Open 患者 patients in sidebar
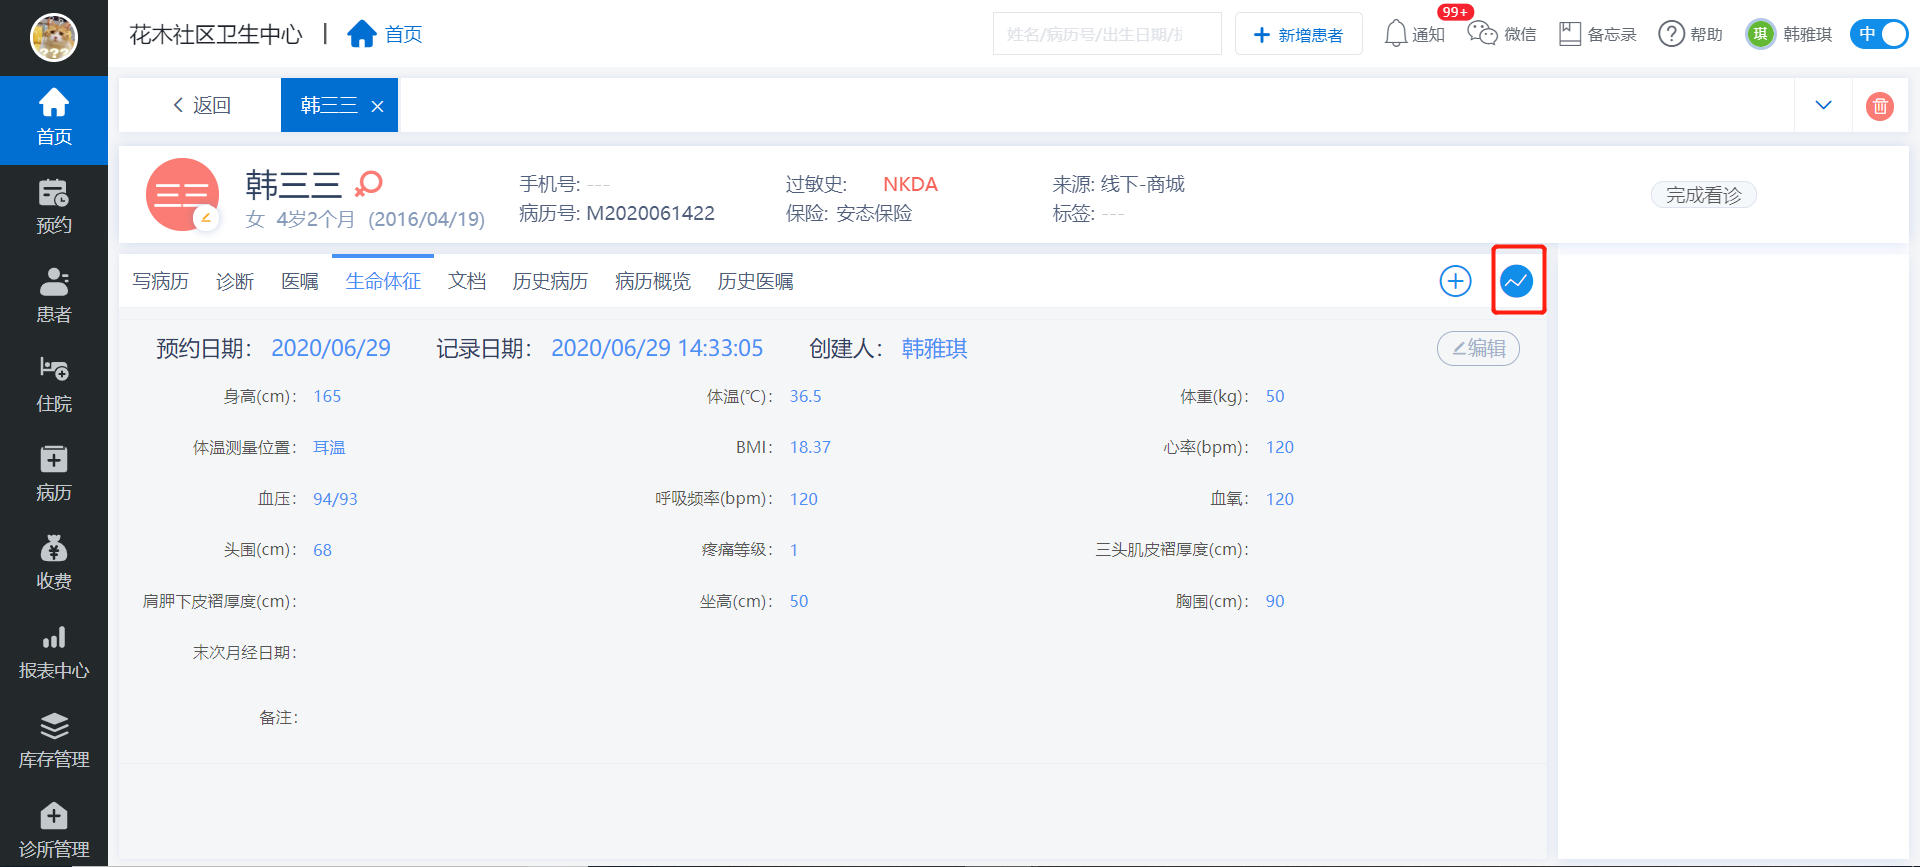 [x=54, y=297]
